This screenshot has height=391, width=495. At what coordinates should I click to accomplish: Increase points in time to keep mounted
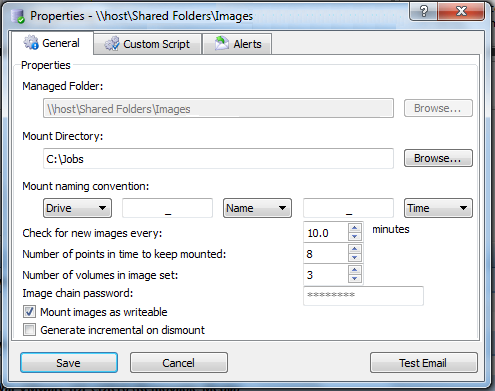point(355,249)
